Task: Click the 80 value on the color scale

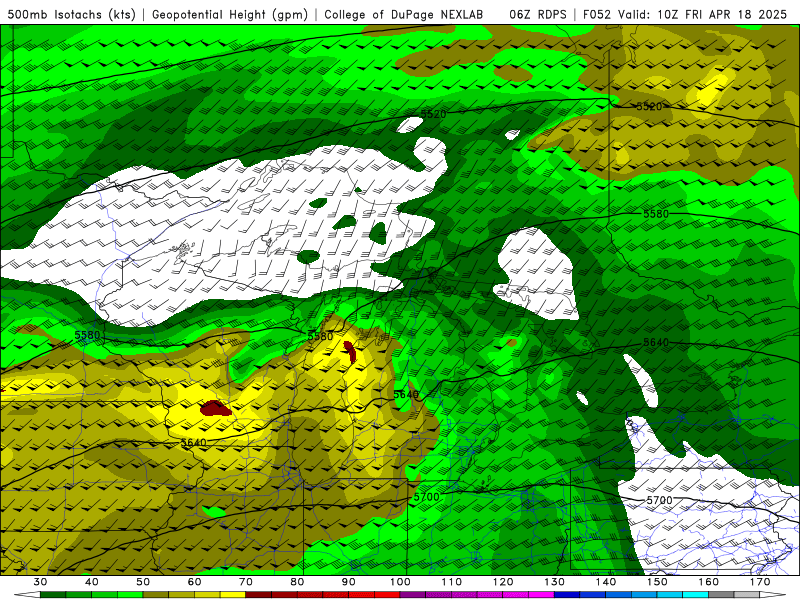Action: point(297,582)
